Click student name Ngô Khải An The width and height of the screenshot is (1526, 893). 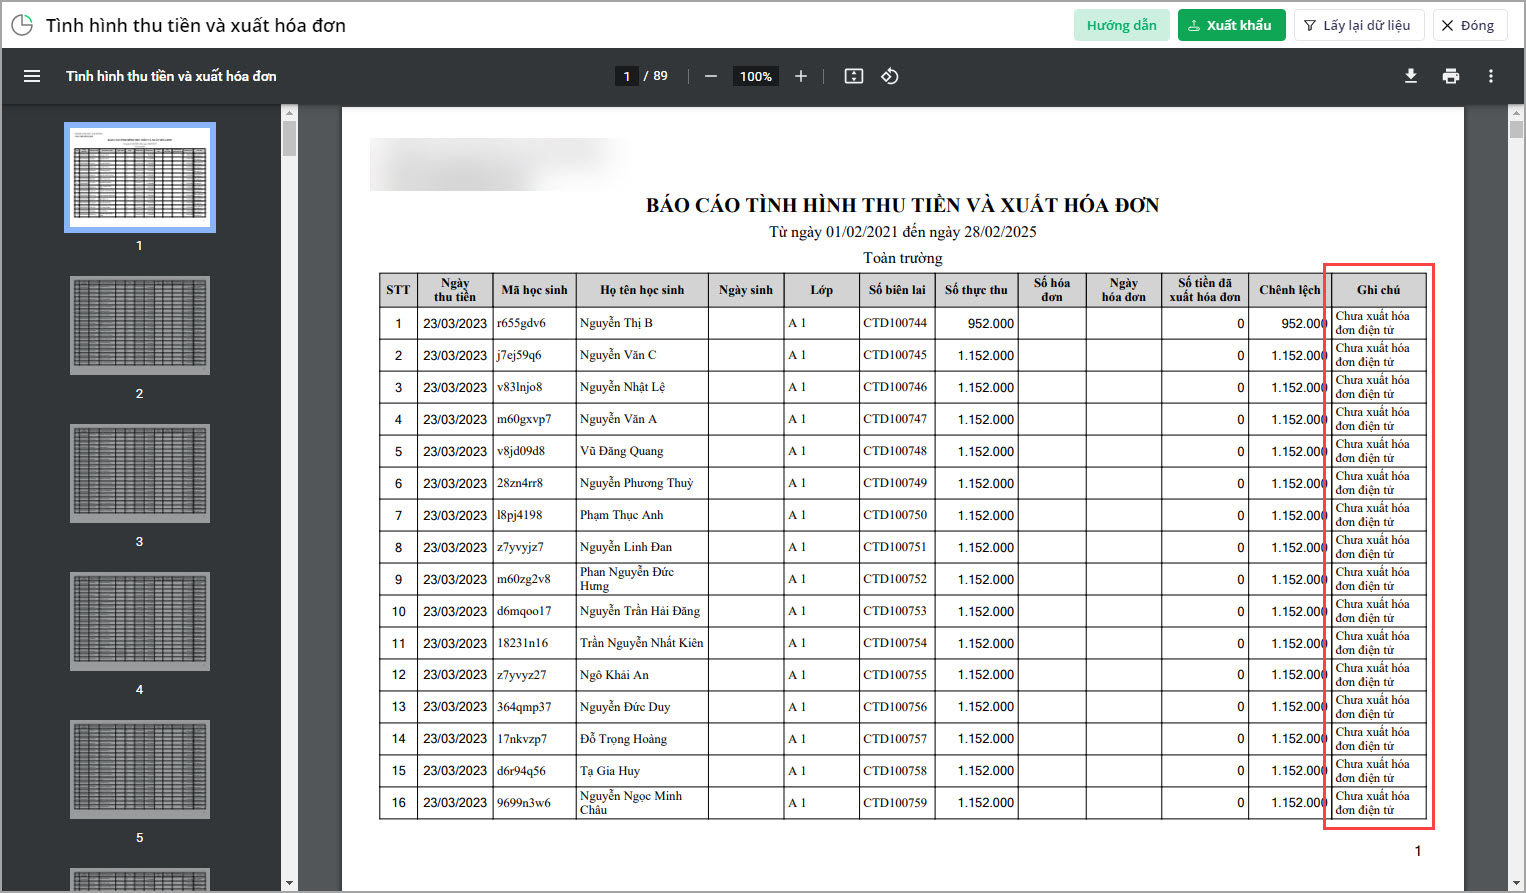click(614, 675)
